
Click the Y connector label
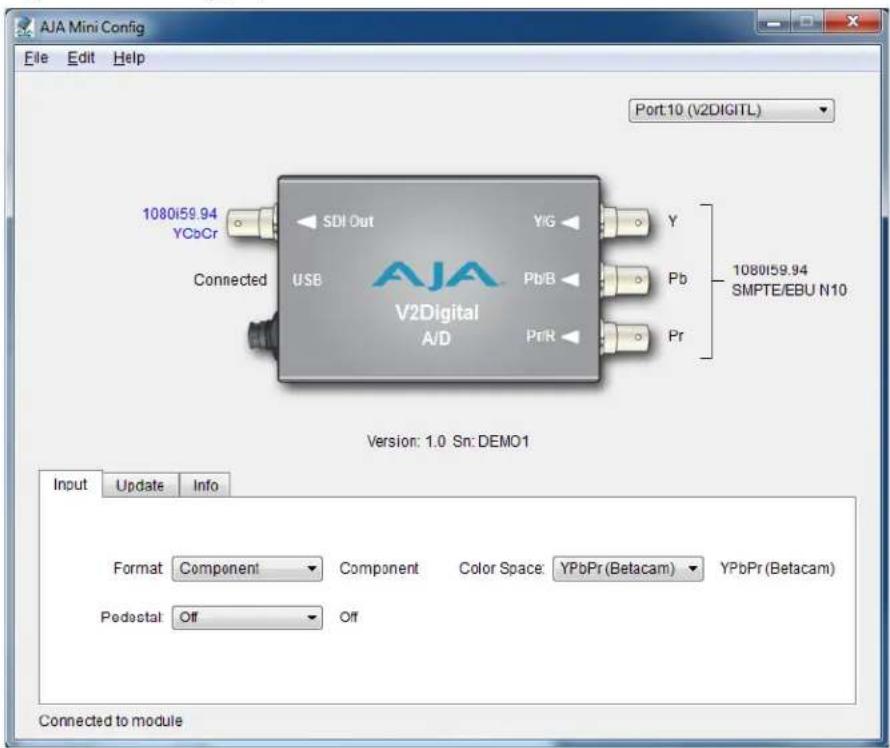point(673,221)
